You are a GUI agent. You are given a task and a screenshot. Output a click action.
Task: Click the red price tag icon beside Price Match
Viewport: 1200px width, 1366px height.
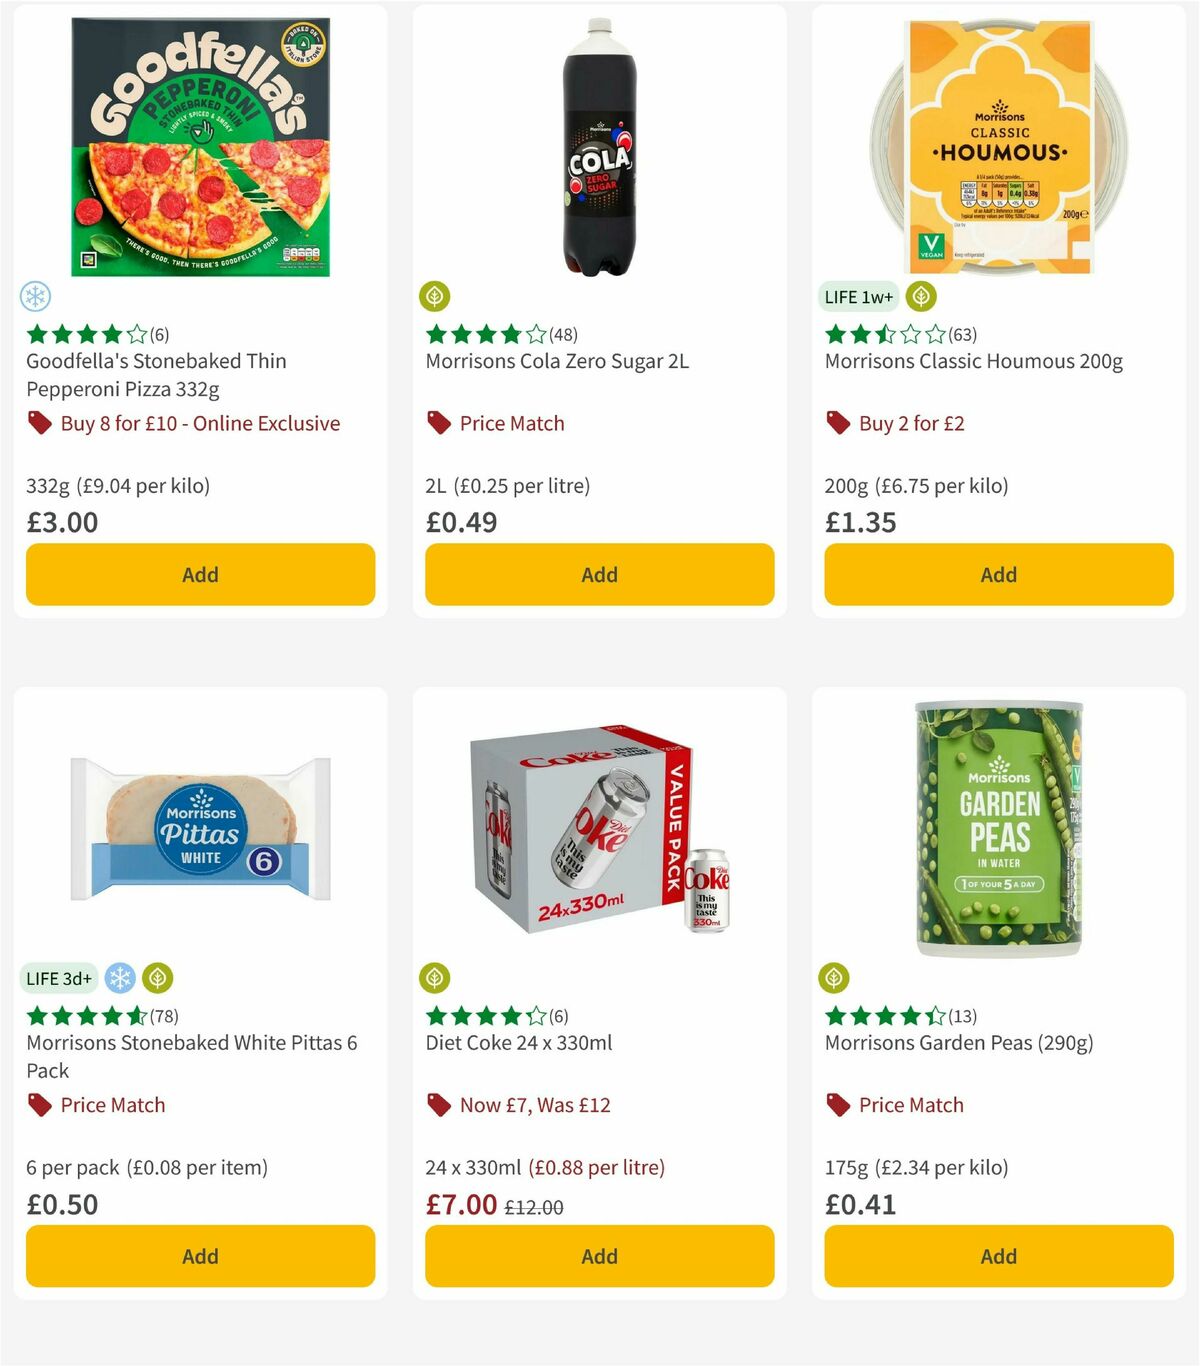pyautogui.click(x=437, y=423)
